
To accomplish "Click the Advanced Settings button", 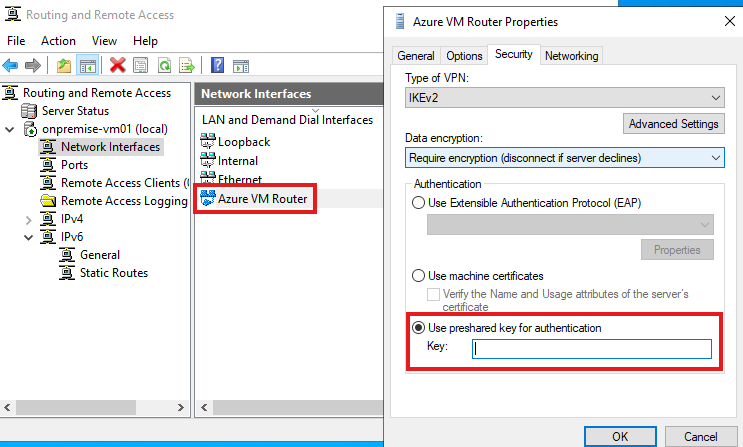I will [673, 124].
